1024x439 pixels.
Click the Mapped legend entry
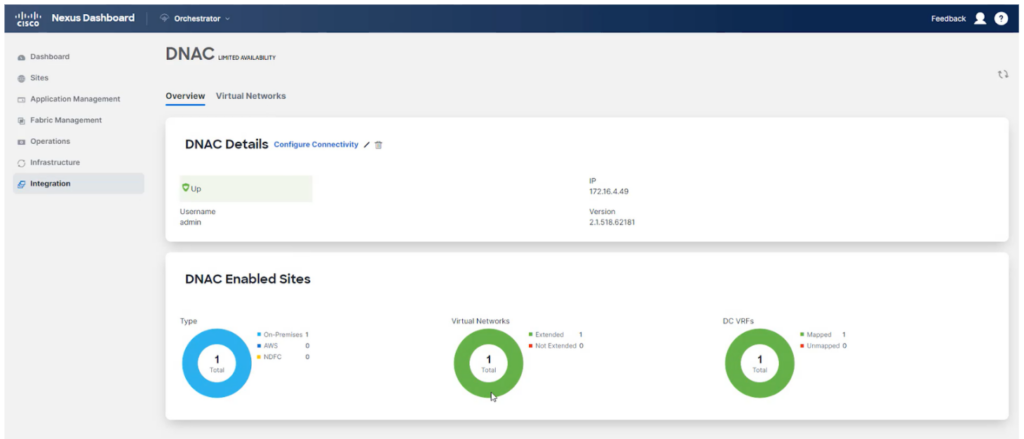coord(823,334)
